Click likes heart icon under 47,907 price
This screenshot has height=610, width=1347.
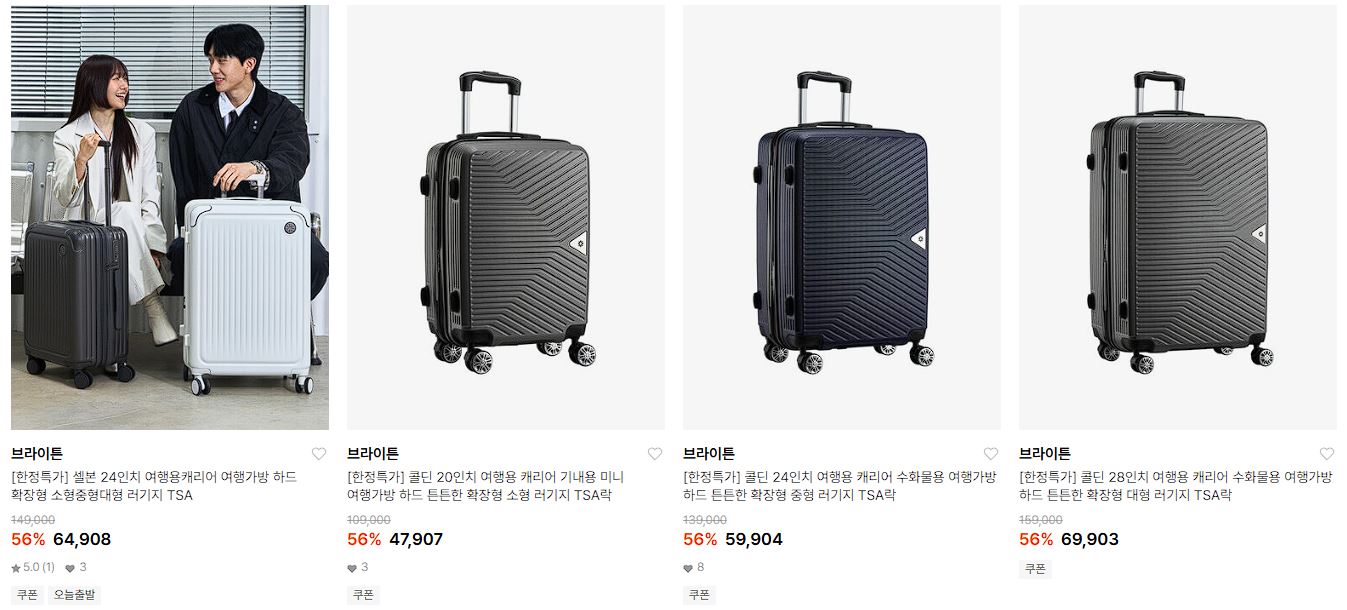[x=352, y=568]
